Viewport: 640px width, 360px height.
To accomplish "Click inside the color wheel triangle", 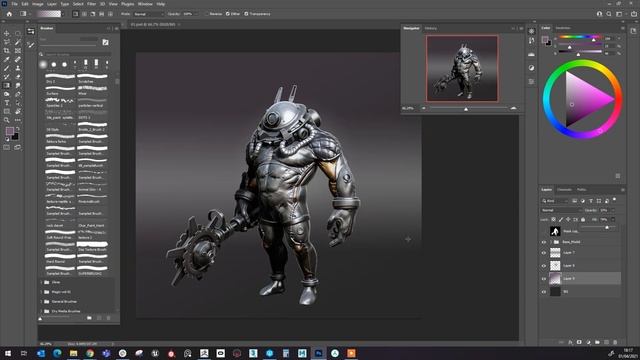I will click(x=583, y=99).
